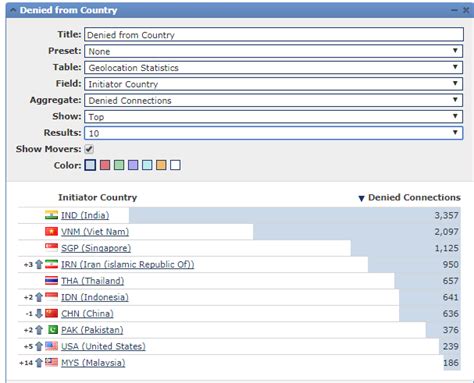
Task: Click the Singapore flag icon
Action: pyautogui.click(x=51, y=247)
